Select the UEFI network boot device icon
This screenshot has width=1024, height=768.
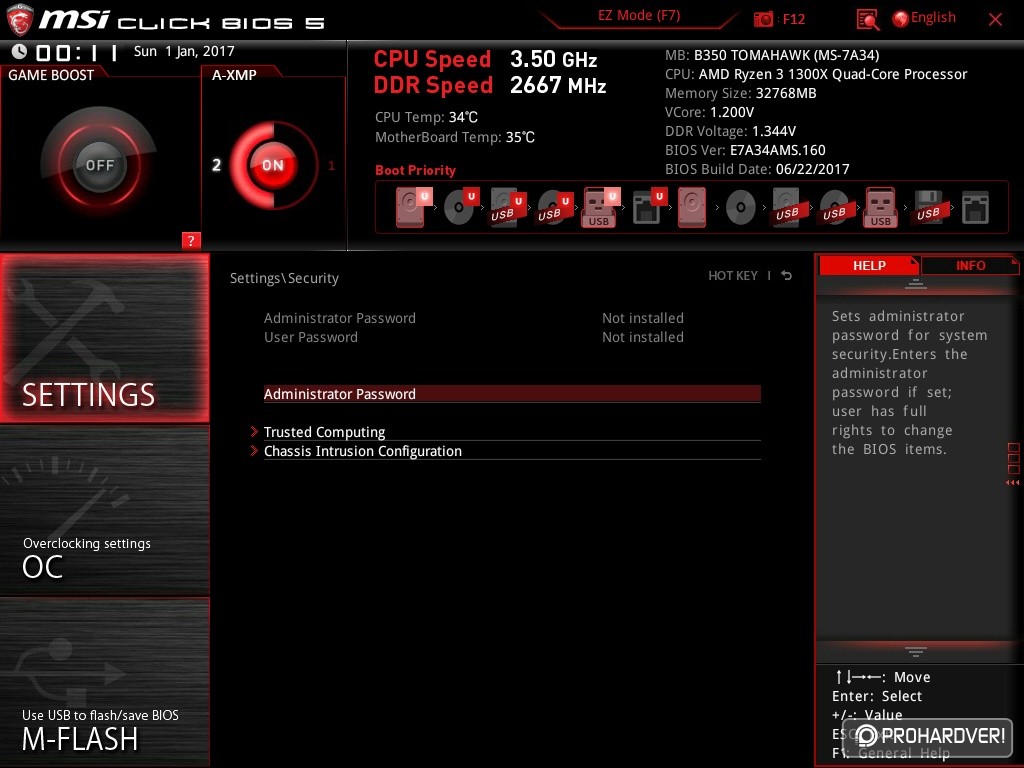point(649,207)
